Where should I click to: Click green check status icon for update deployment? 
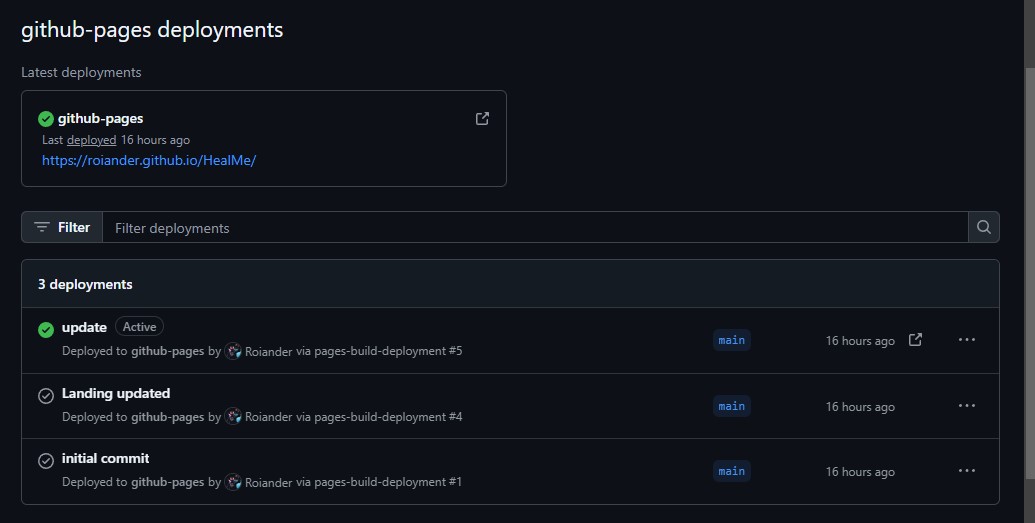(x=46, y=330)
